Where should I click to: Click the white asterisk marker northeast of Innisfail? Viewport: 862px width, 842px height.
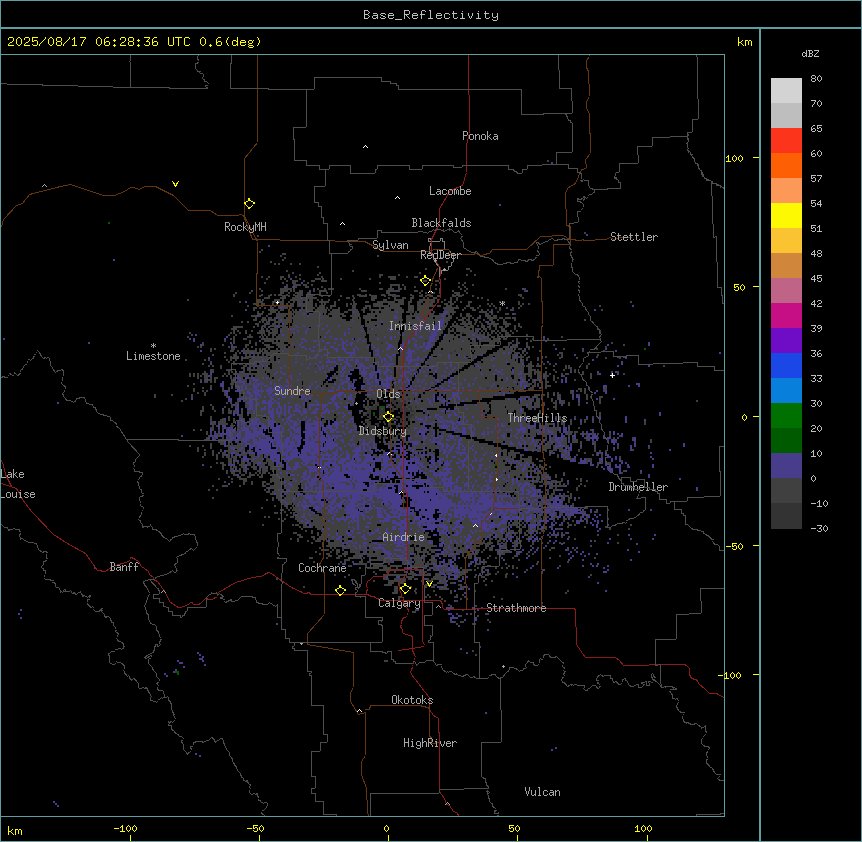point(502,303)
